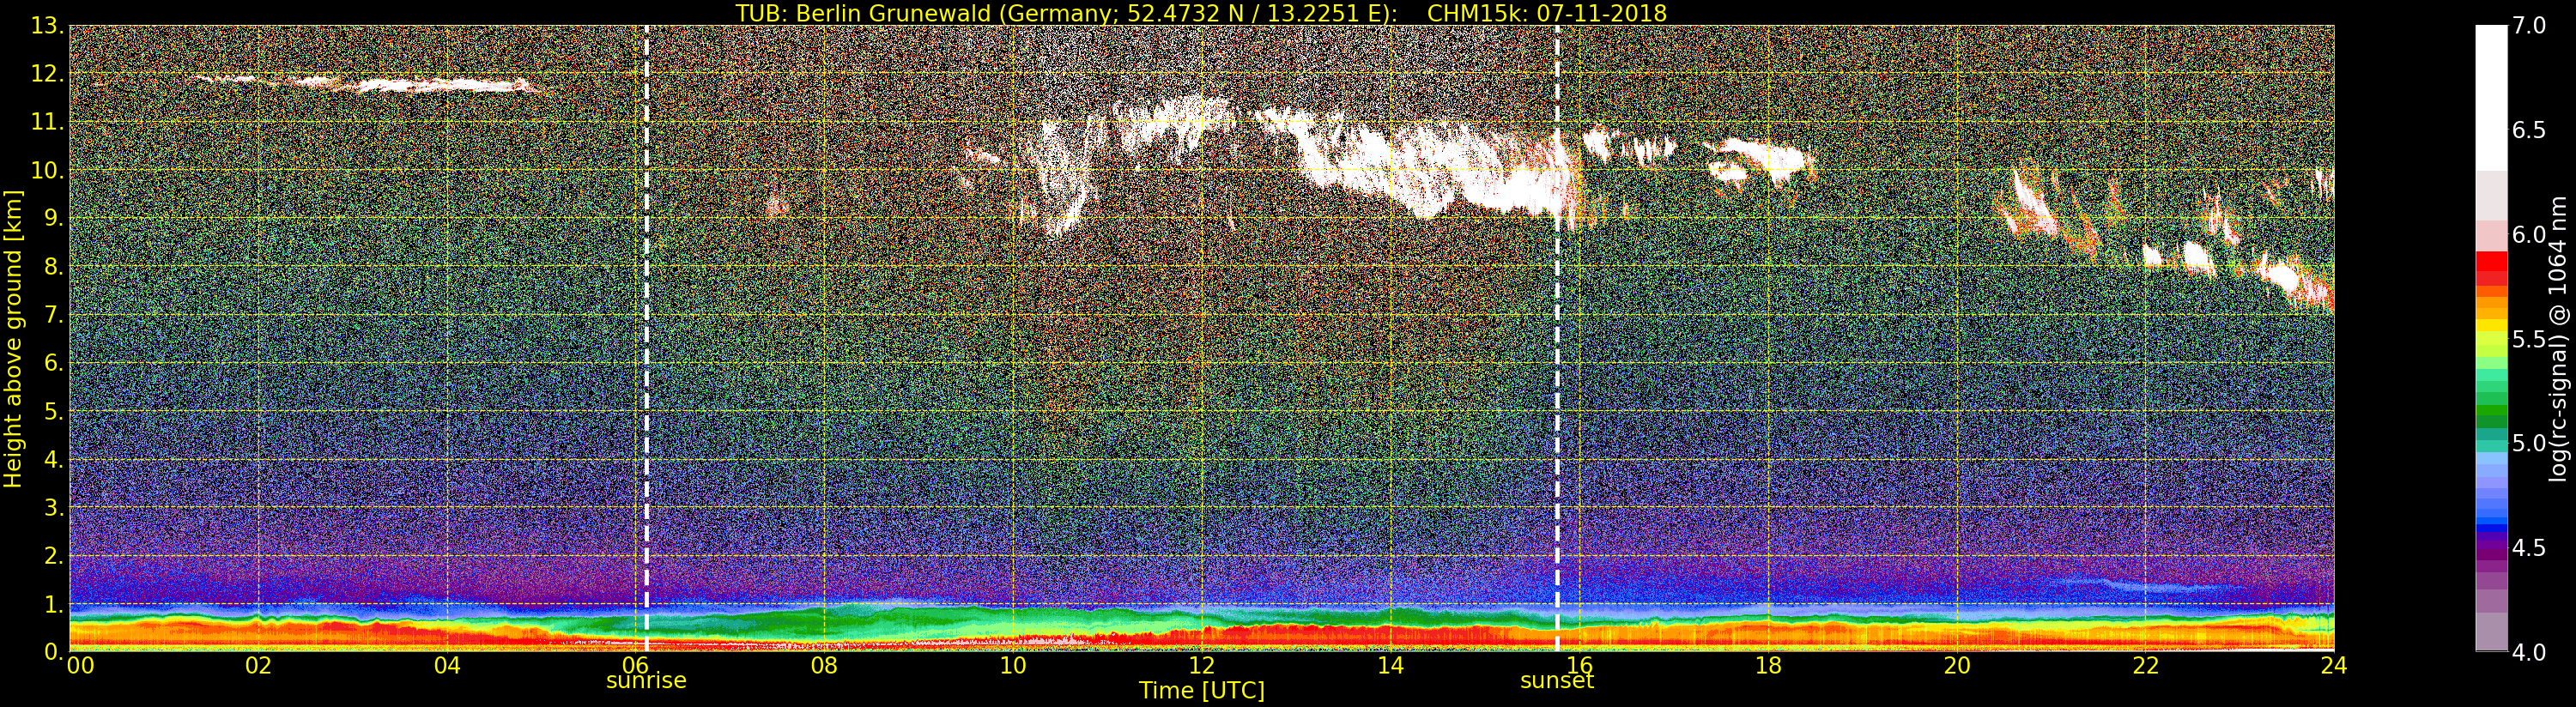Click the height axis tick "6."
Image resolution: width=2576 pixels, height=707 pixels.
click(54, 363)
